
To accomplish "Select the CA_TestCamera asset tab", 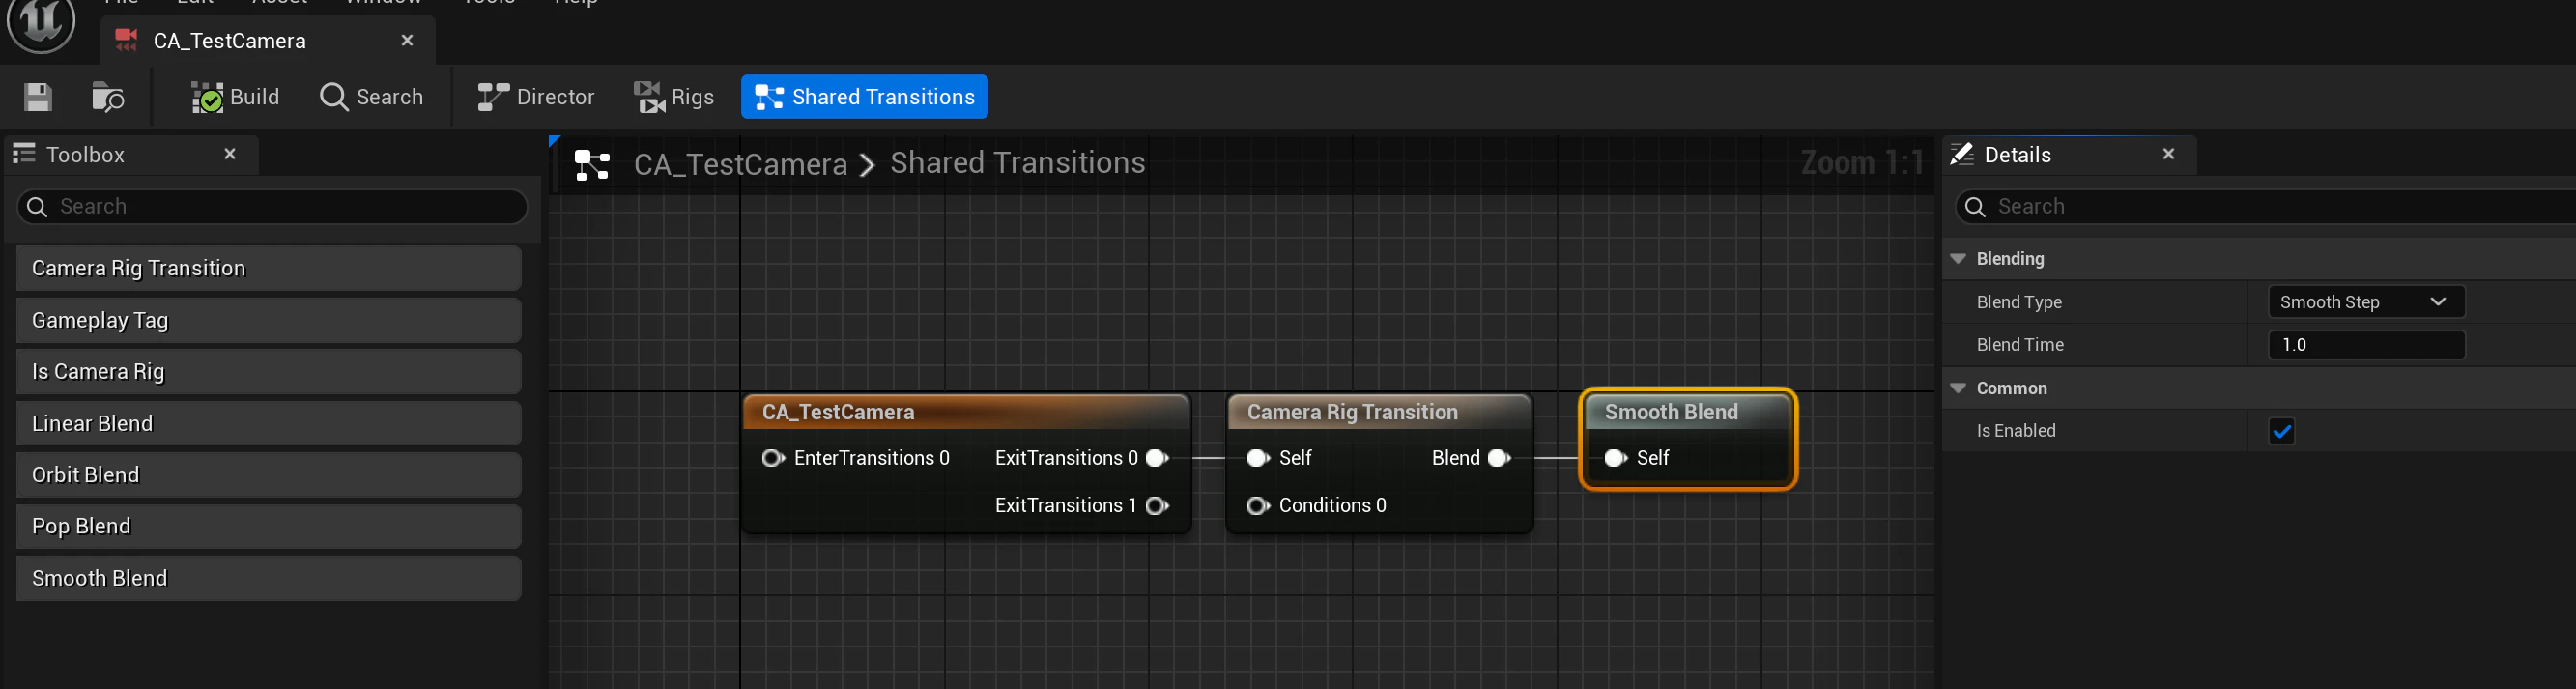I will tap(267, 41).
